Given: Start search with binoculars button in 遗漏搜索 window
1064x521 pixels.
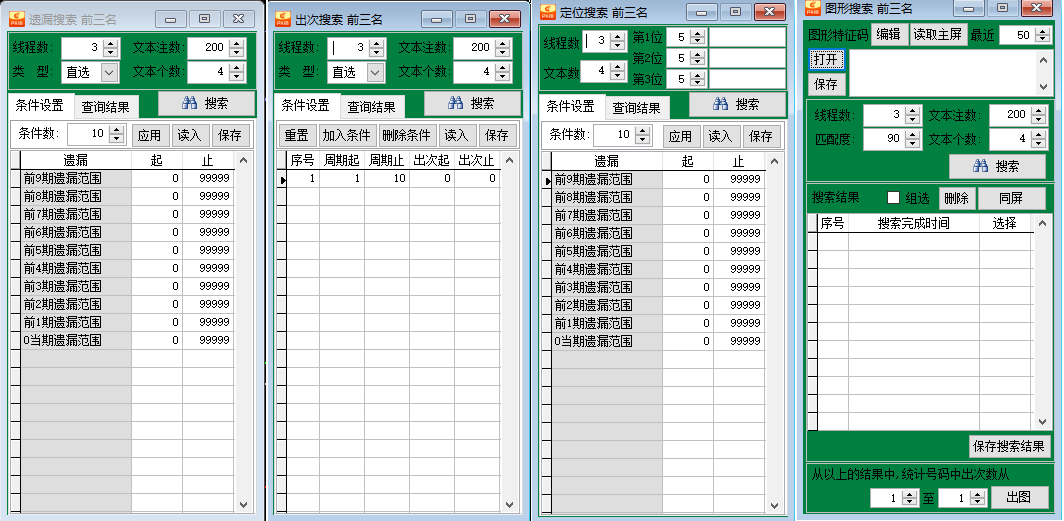Looking at the screenshot, I should [x=206, y=103].
